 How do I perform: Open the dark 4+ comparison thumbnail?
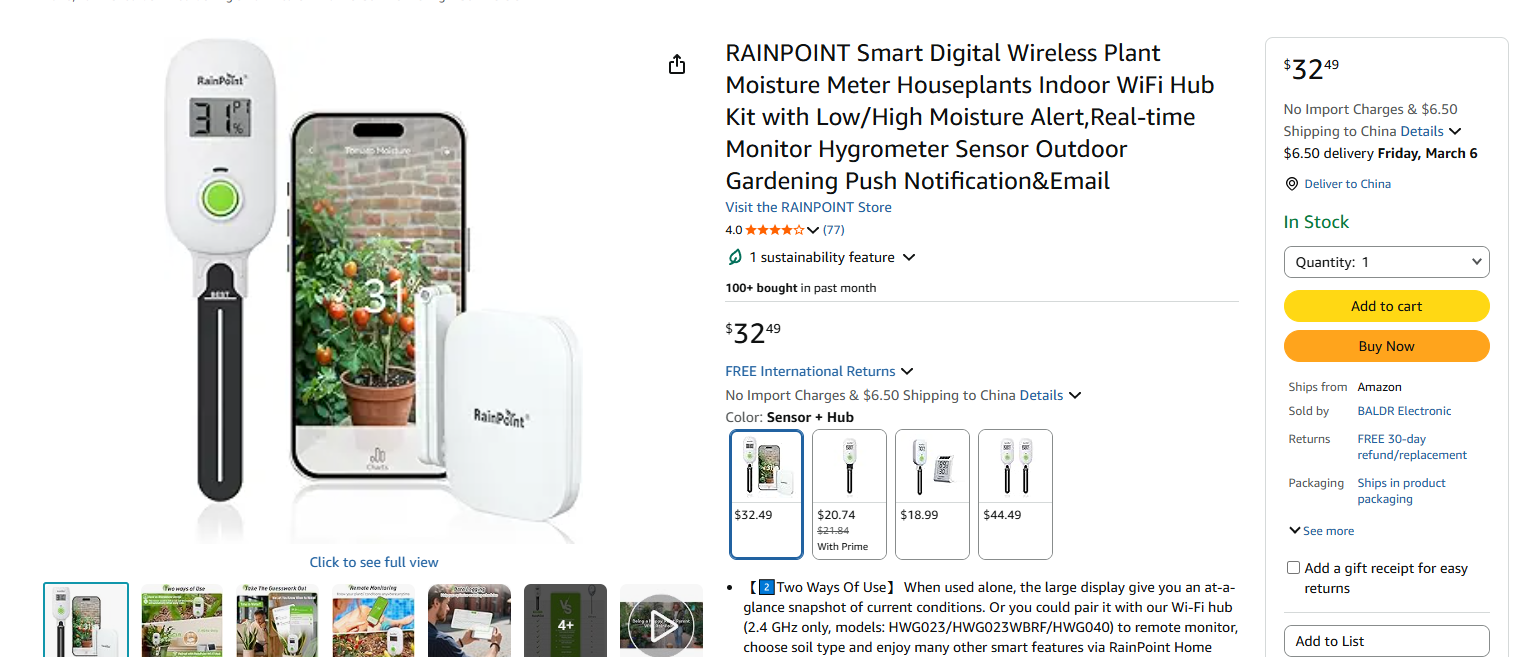[565, 621]
